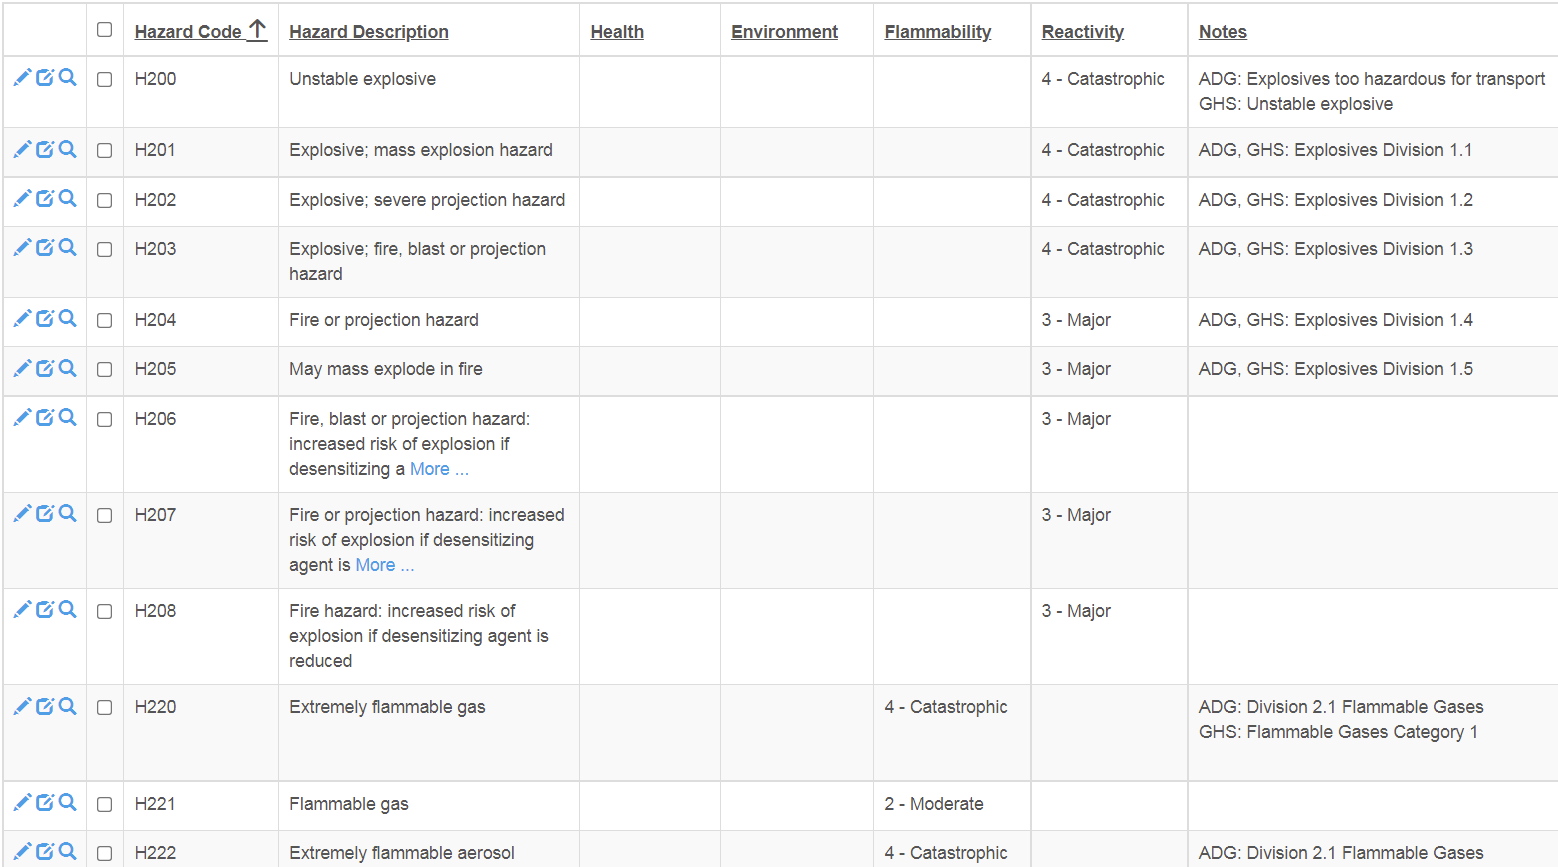Click the magnifier view icon for H202

(x=67, y=198)
